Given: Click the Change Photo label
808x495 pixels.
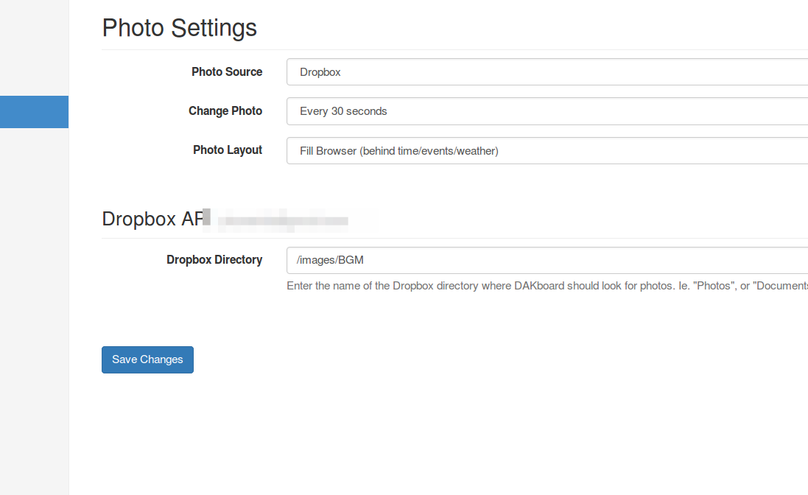Looking at the screenshot, I should click(225, 111).
